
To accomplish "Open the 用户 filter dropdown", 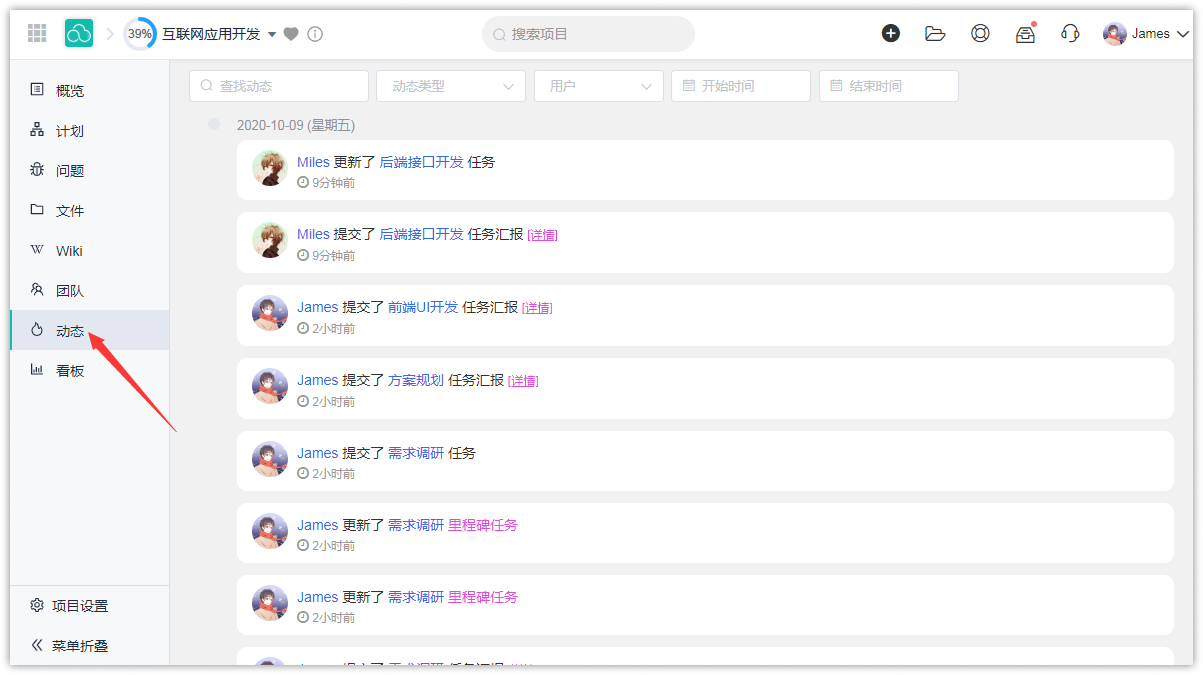I will (599, 86).
